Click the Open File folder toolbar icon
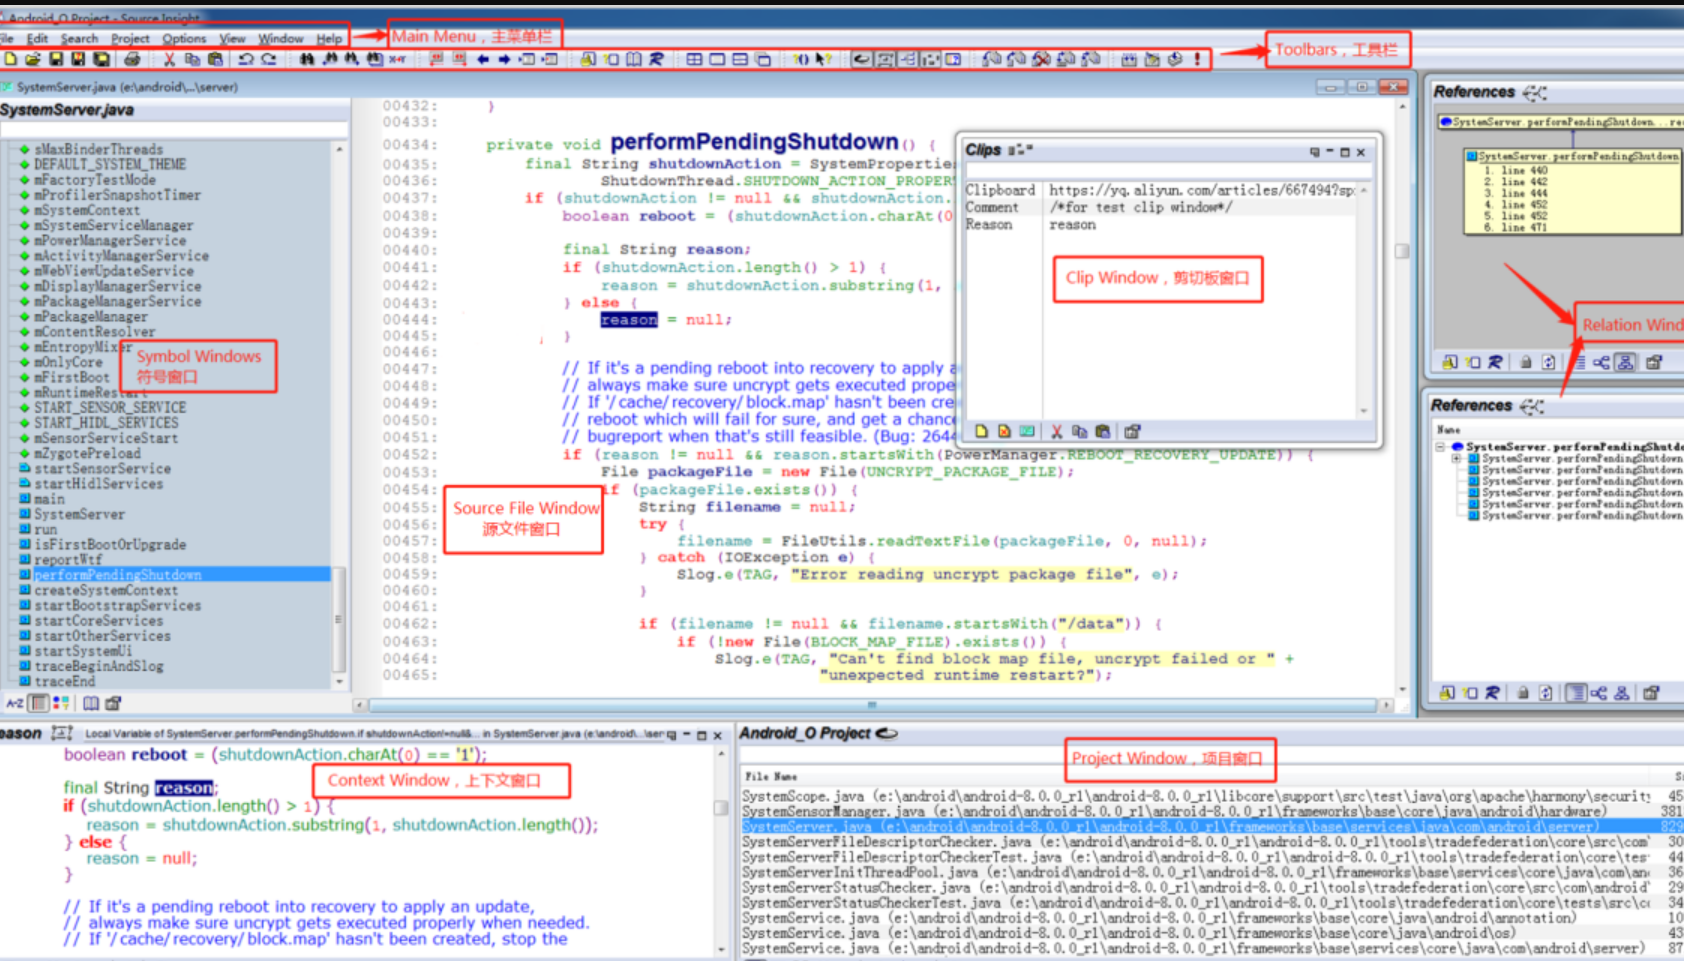 [x=32, y=59]
